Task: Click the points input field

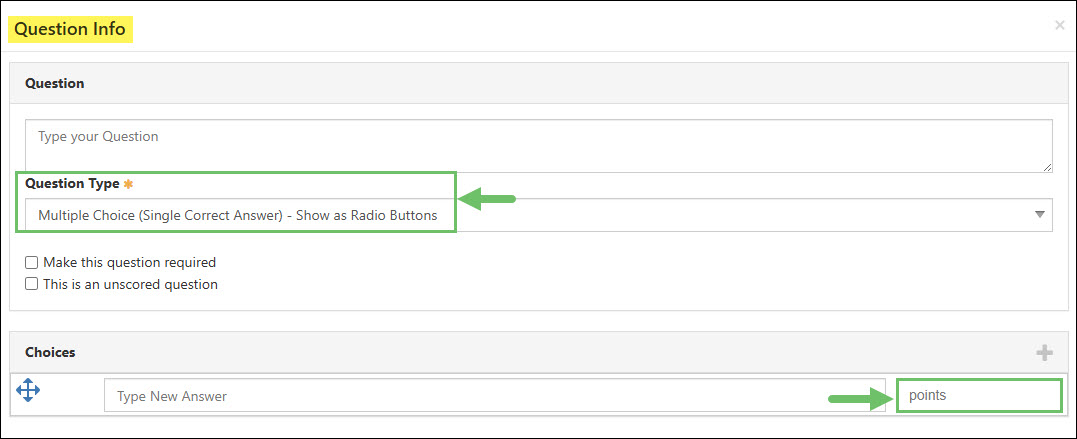Action: [979, 396]
